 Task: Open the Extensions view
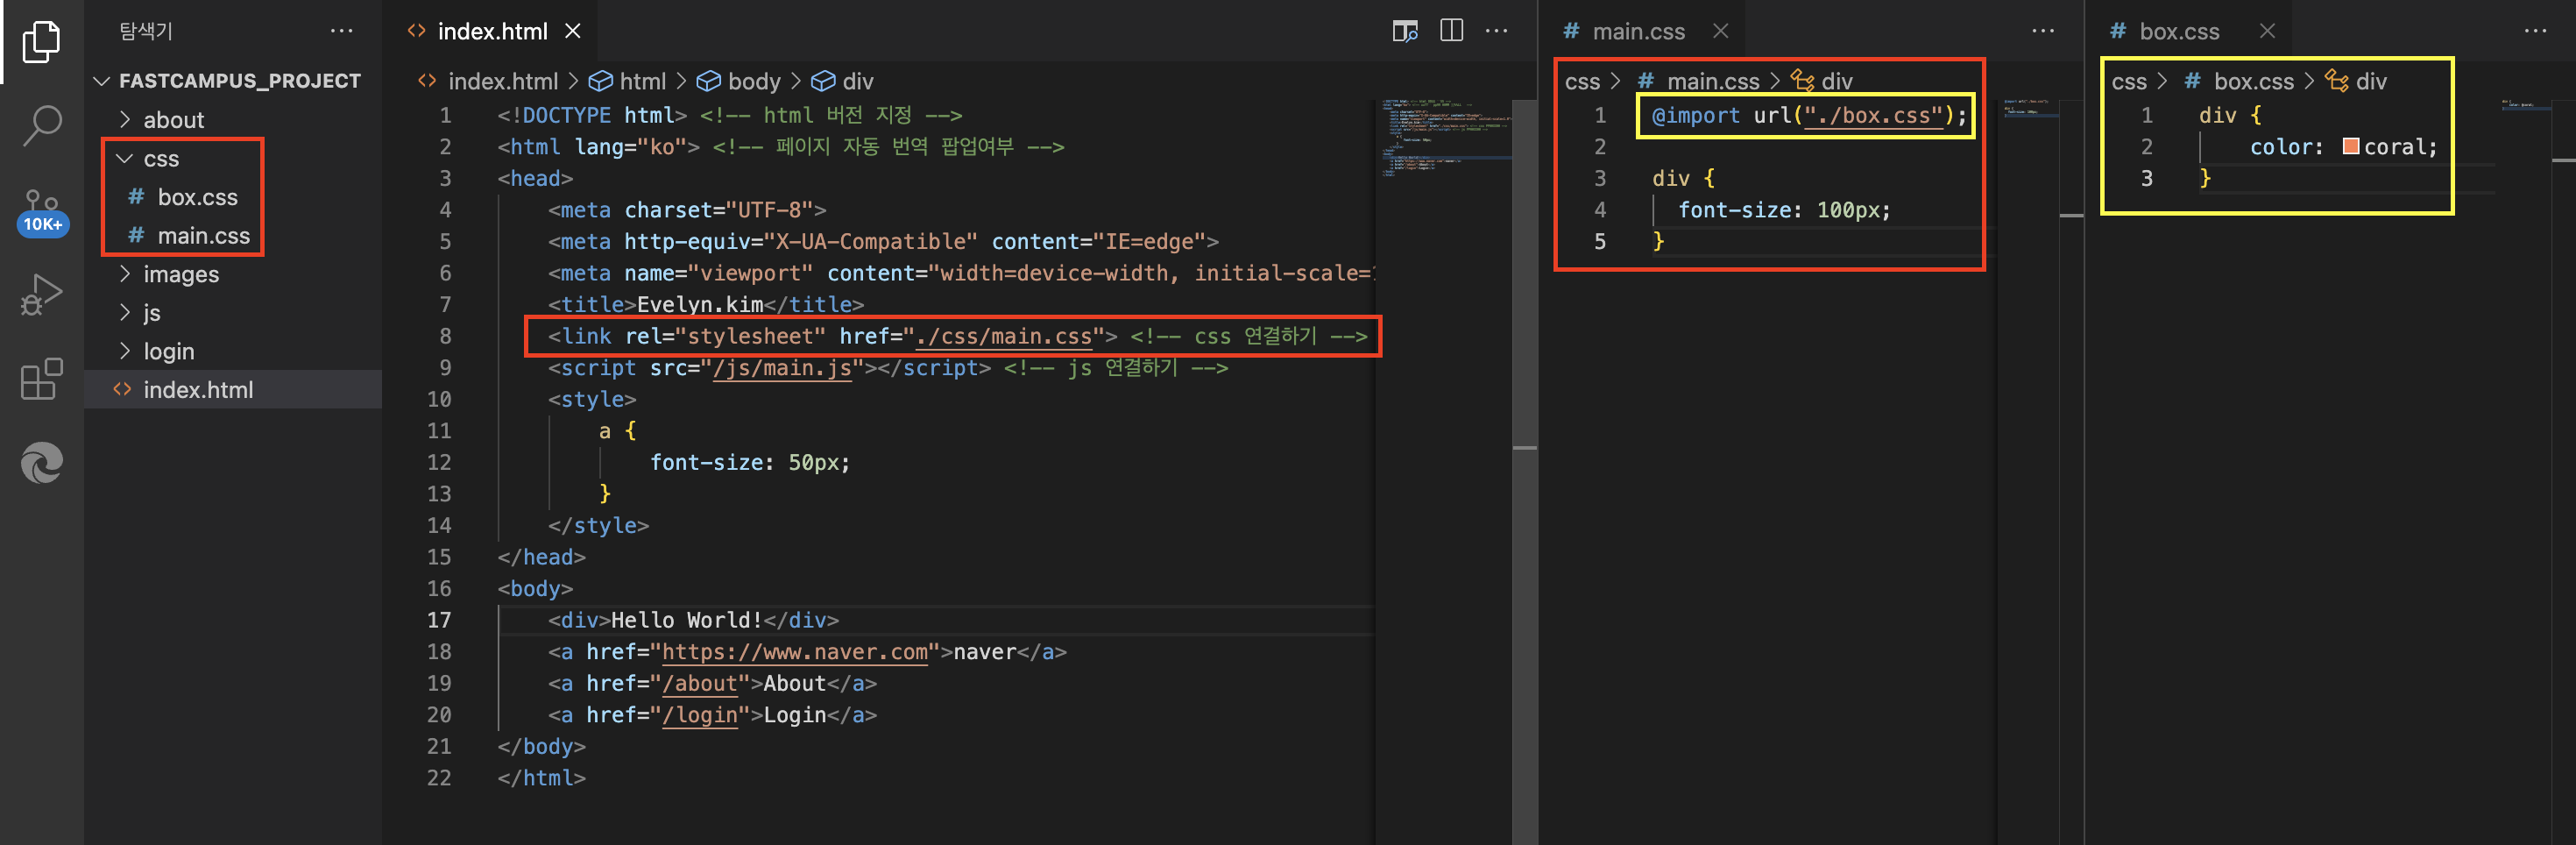point(41,379)
